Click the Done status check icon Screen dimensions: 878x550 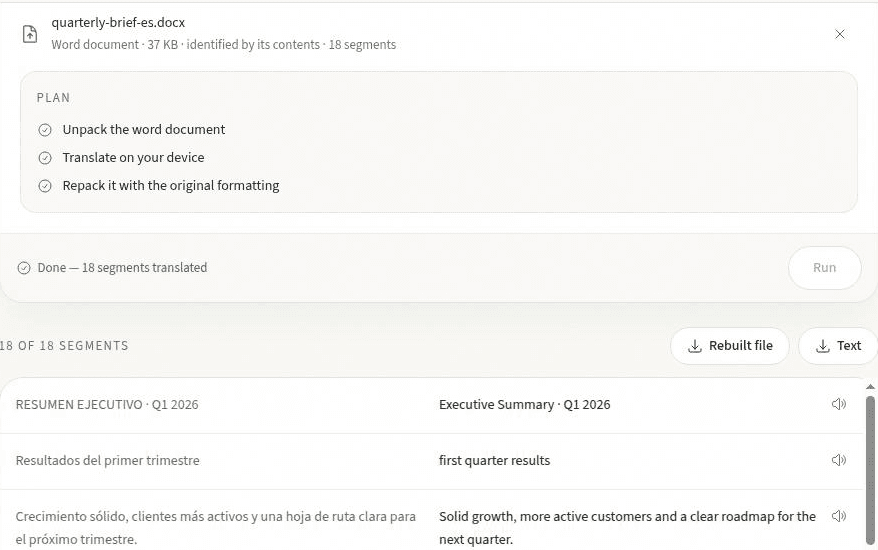(x=24, y=268)
